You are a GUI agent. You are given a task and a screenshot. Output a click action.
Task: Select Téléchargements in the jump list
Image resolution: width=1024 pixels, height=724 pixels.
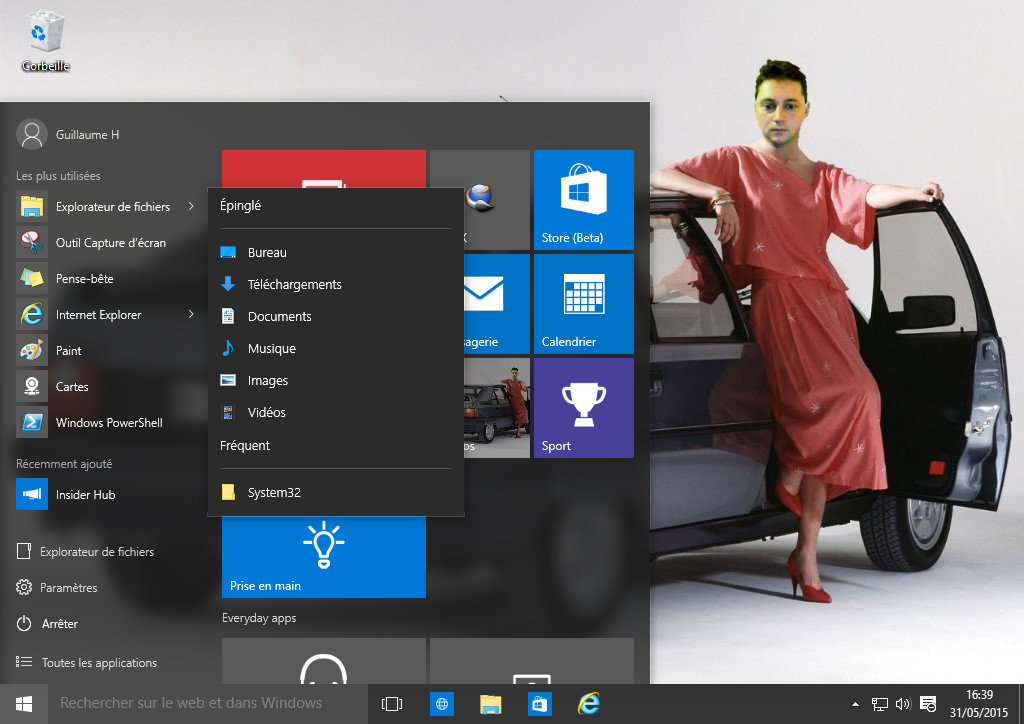click(294, 285)
